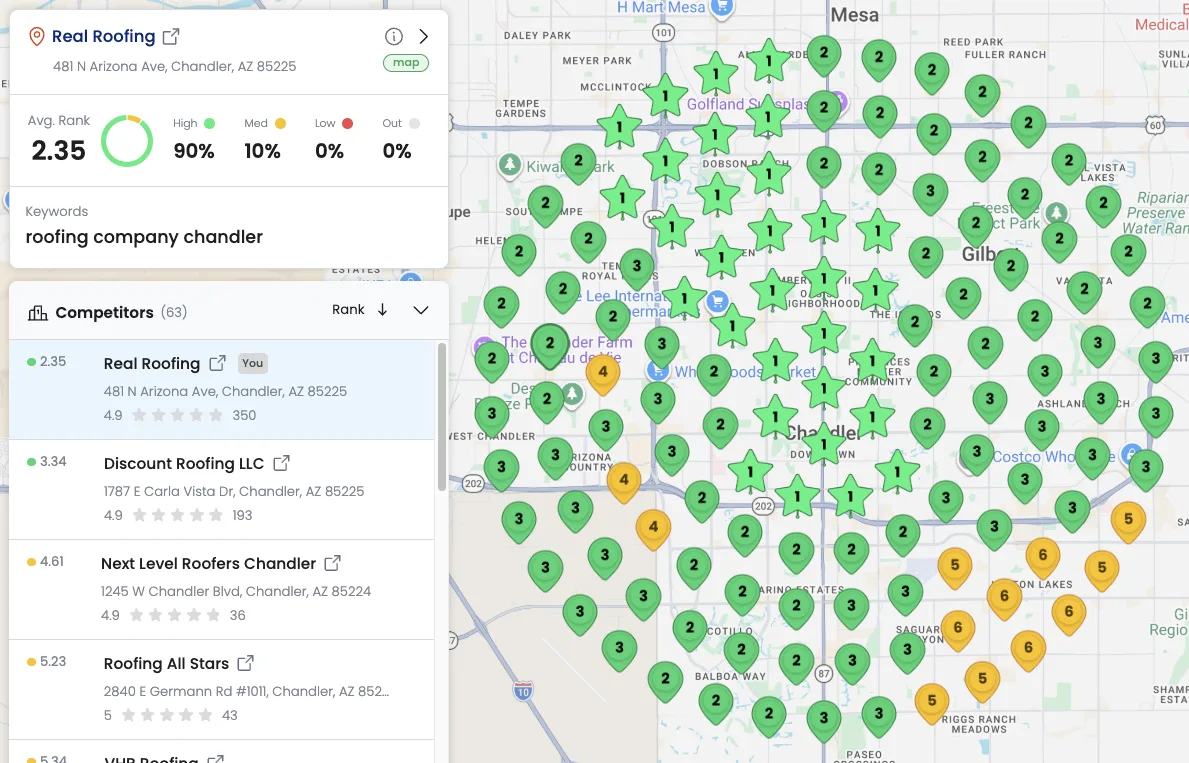The width and height of the screenshot is (1189, 763).
Task: Click the Interstate 10 shield on map
Action: (x=523, y=690)
